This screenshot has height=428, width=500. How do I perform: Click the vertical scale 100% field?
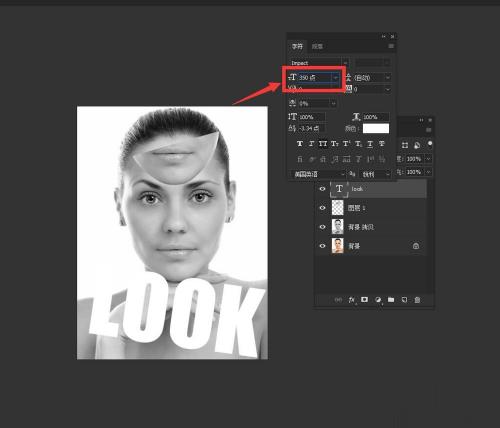pos(312,117)
